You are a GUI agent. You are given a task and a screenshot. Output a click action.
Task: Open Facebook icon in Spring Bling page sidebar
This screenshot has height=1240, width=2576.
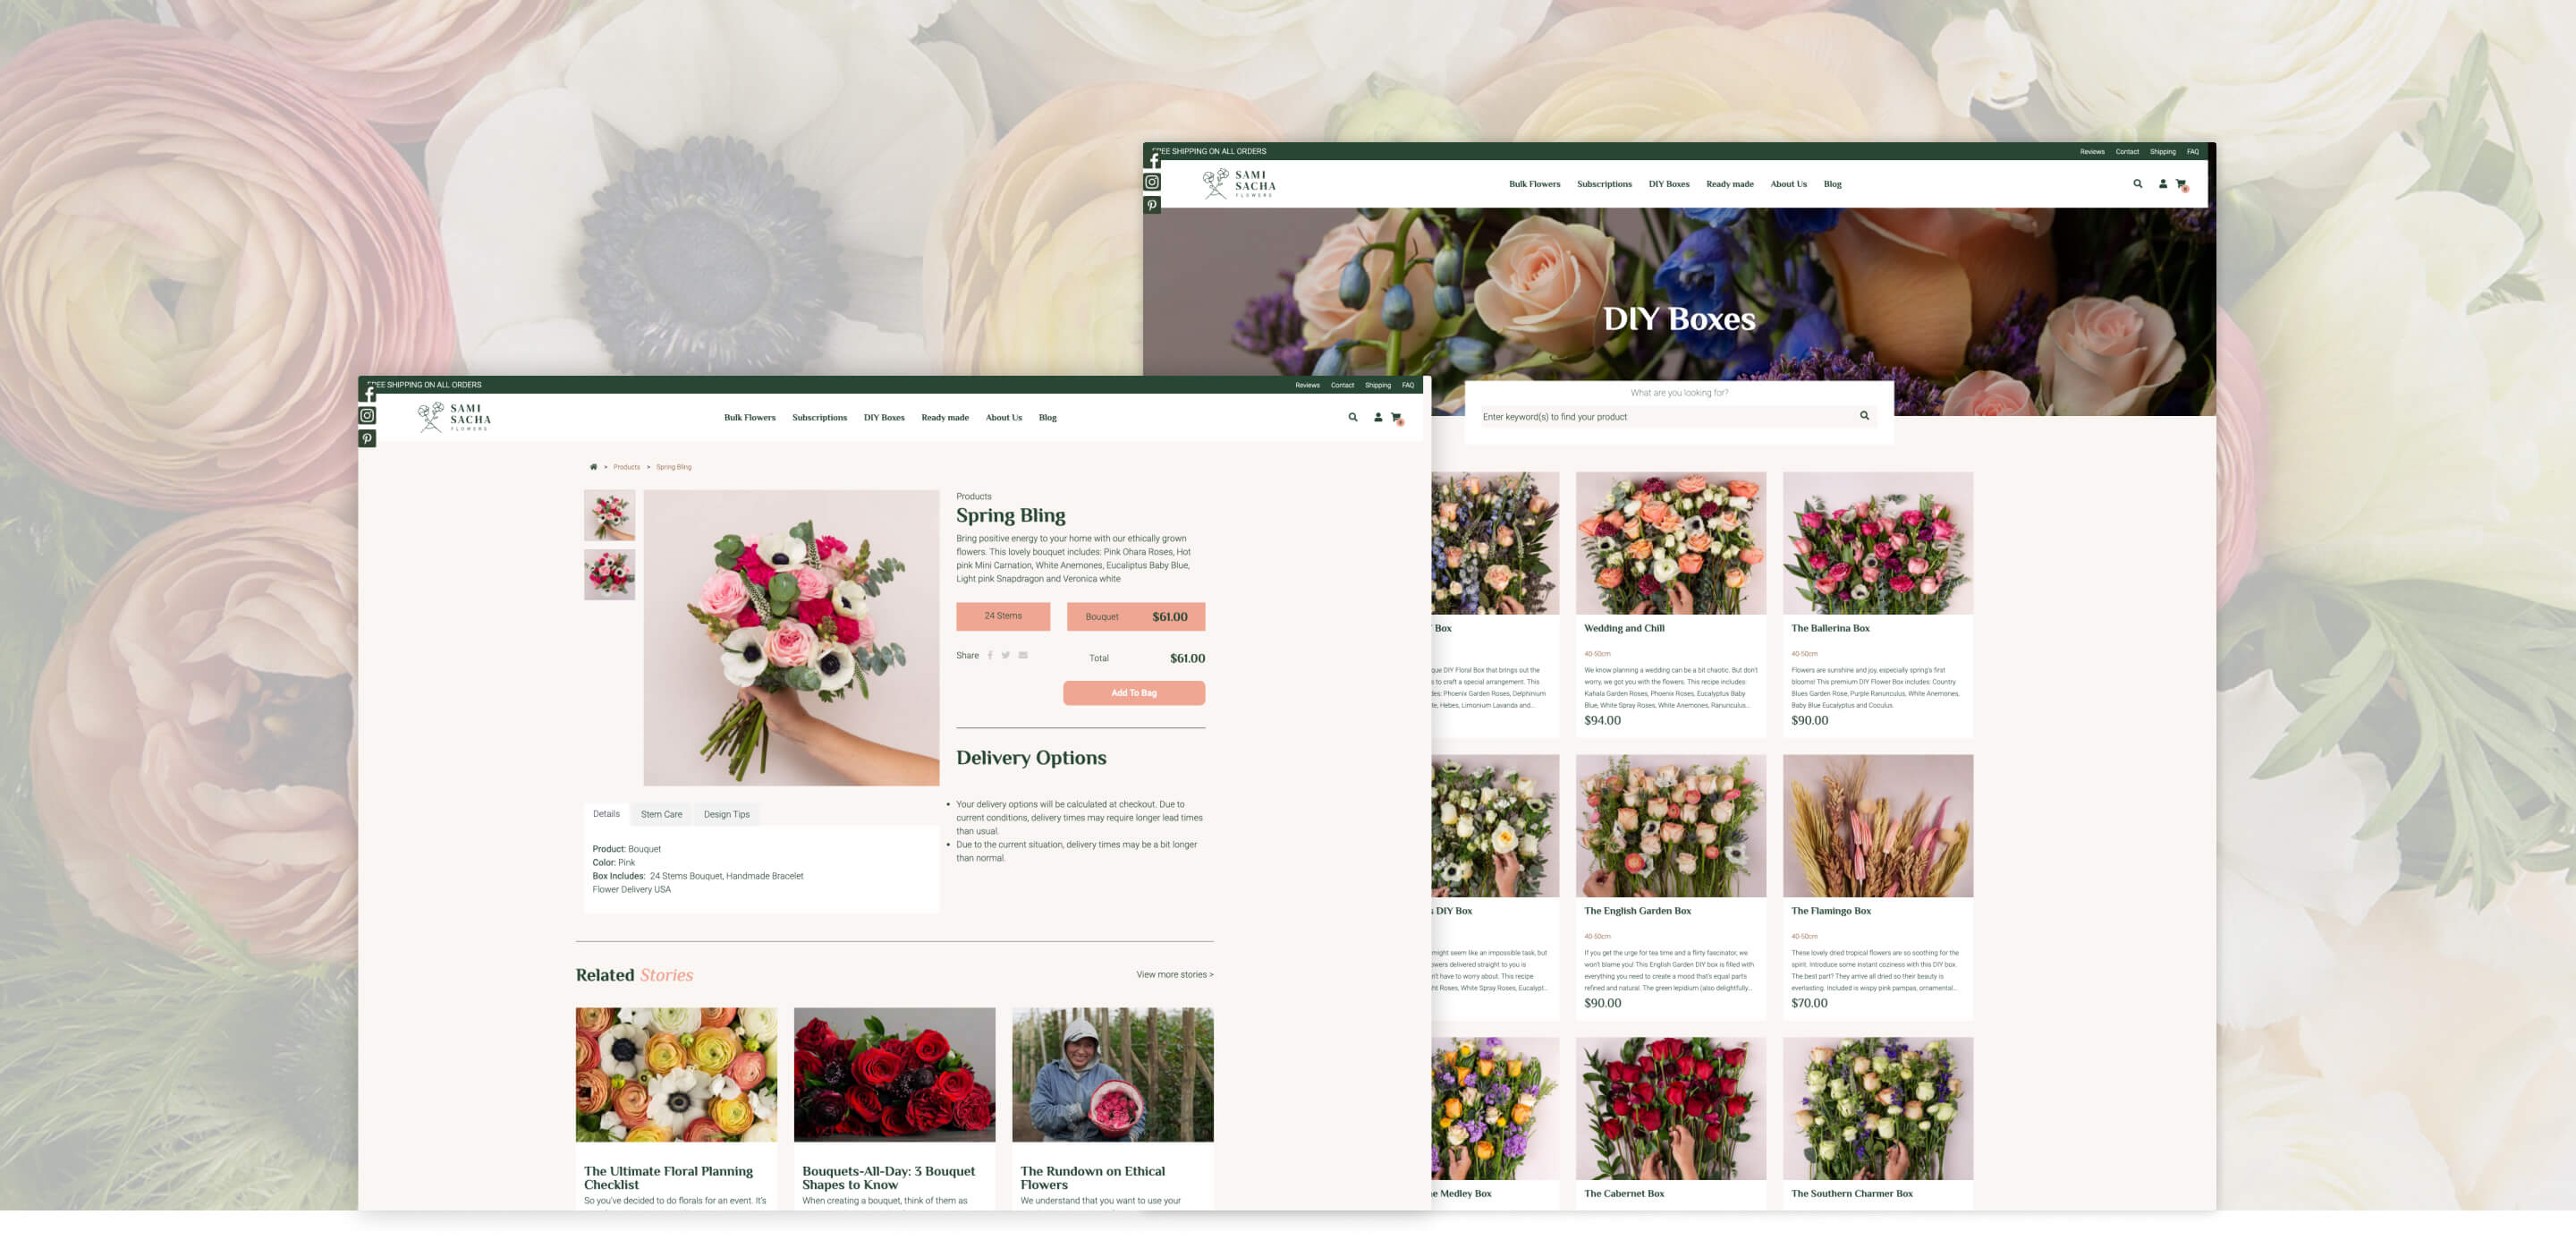coord(367,394)
